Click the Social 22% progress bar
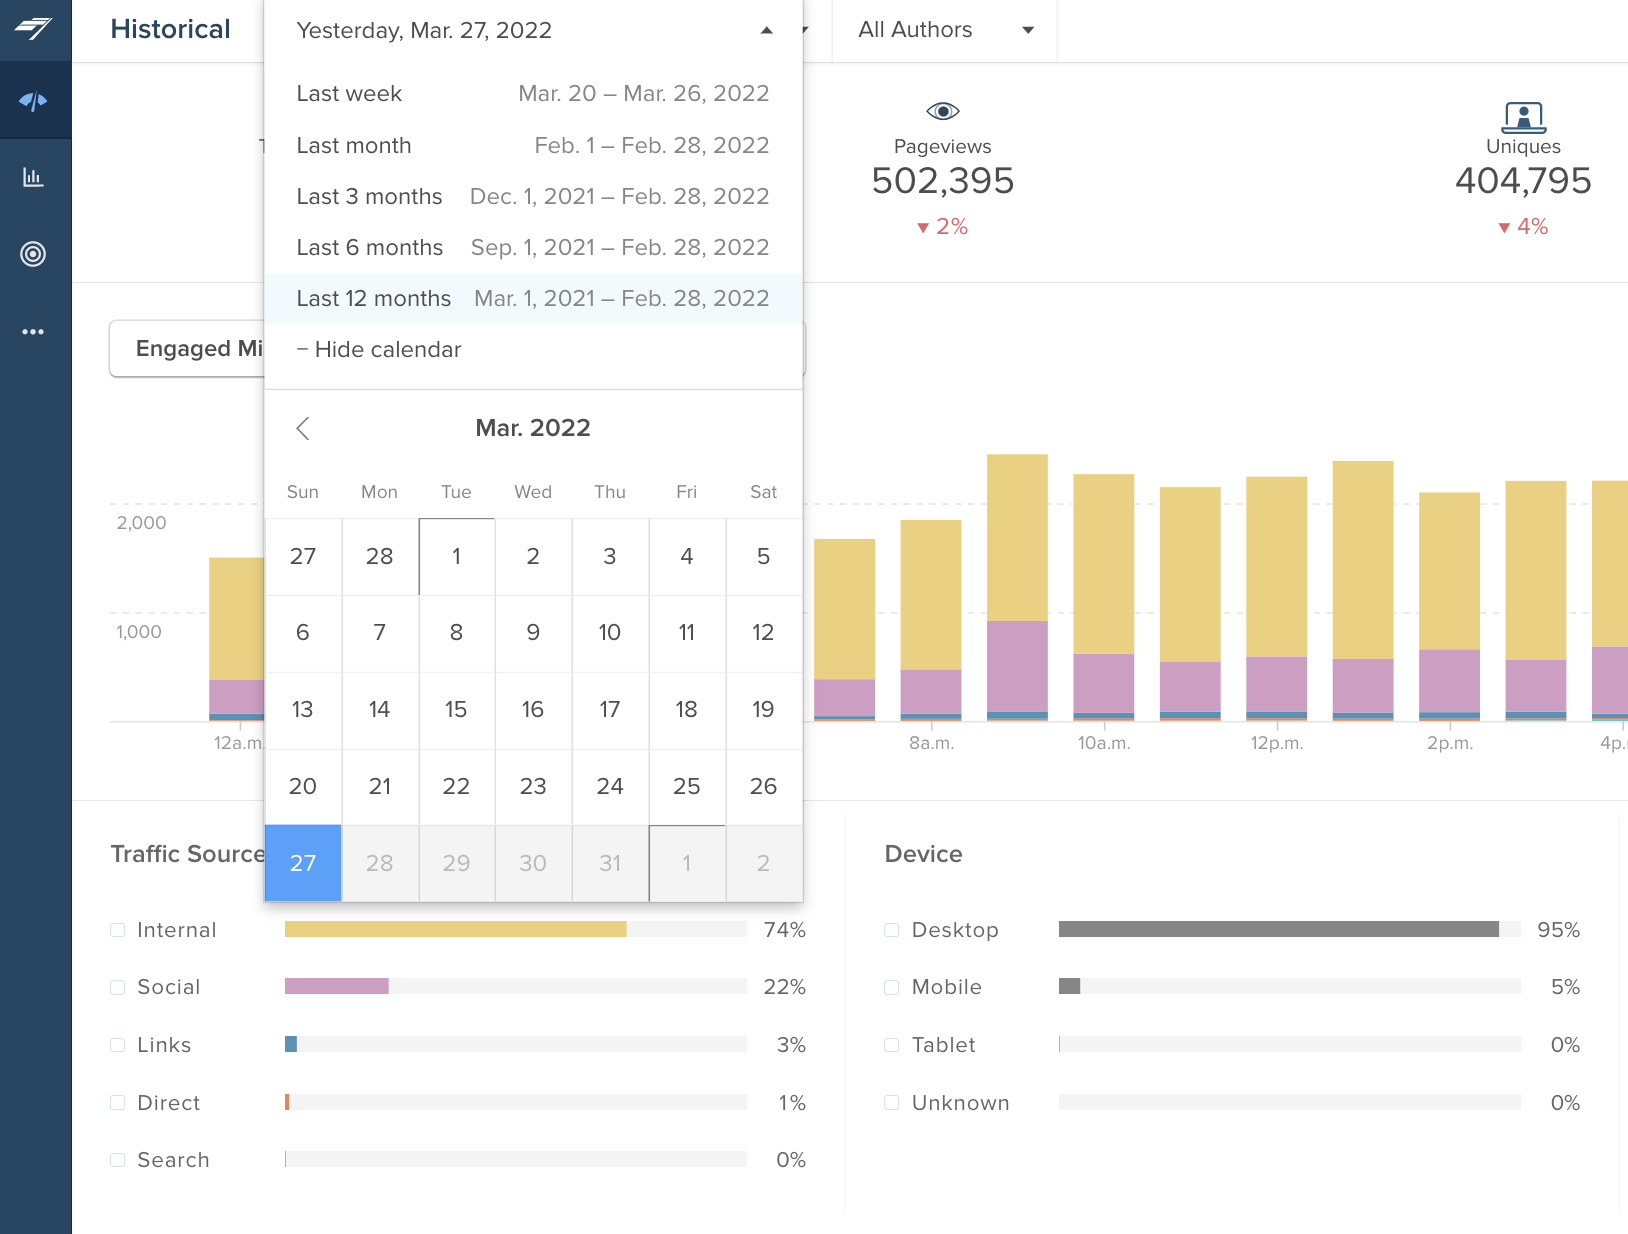 [x=516, y=987]
